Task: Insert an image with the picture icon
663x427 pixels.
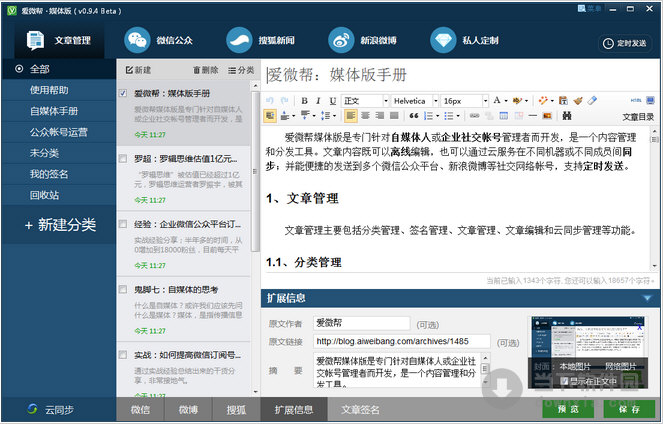Action: [x=547, y=115]
